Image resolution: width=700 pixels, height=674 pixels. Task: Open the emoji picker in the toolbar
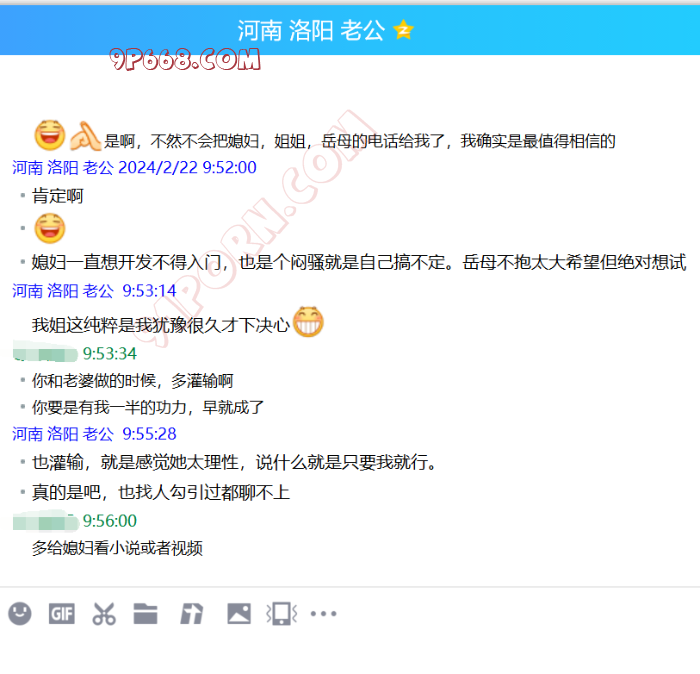pyautogui.click(x=20, y=613)
